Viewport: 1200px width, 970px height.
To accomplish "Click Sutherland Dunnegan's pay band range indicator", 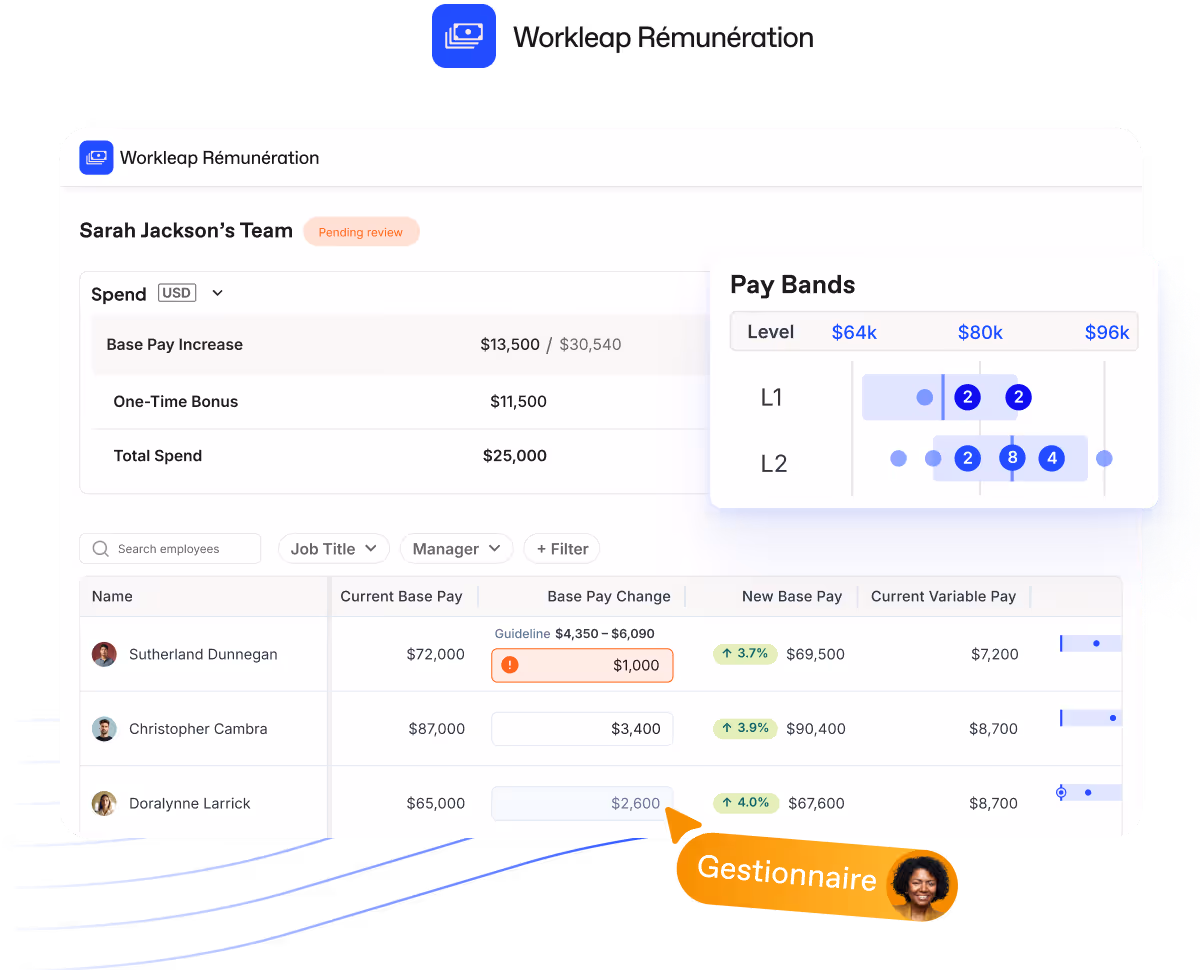I will click(x=1091, y=643).
